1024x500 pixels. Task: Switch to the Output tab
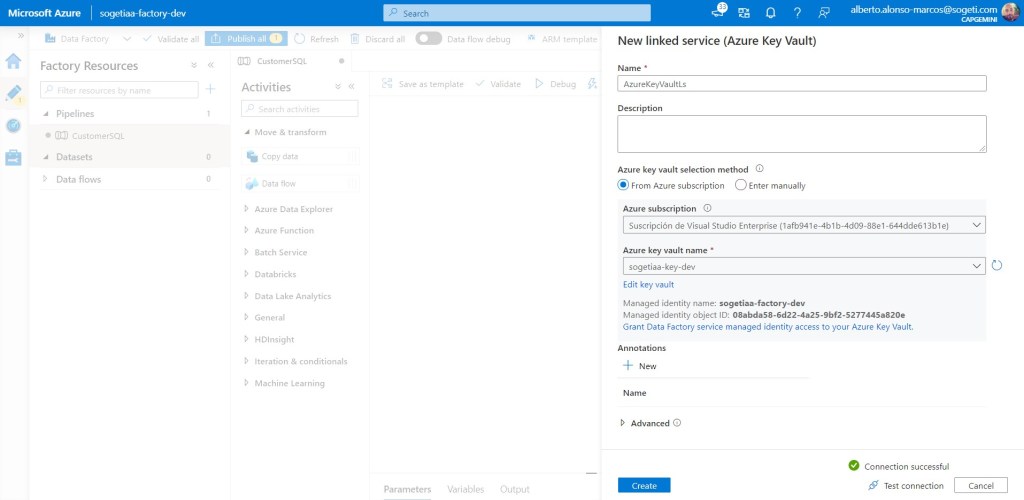[515, 489]
